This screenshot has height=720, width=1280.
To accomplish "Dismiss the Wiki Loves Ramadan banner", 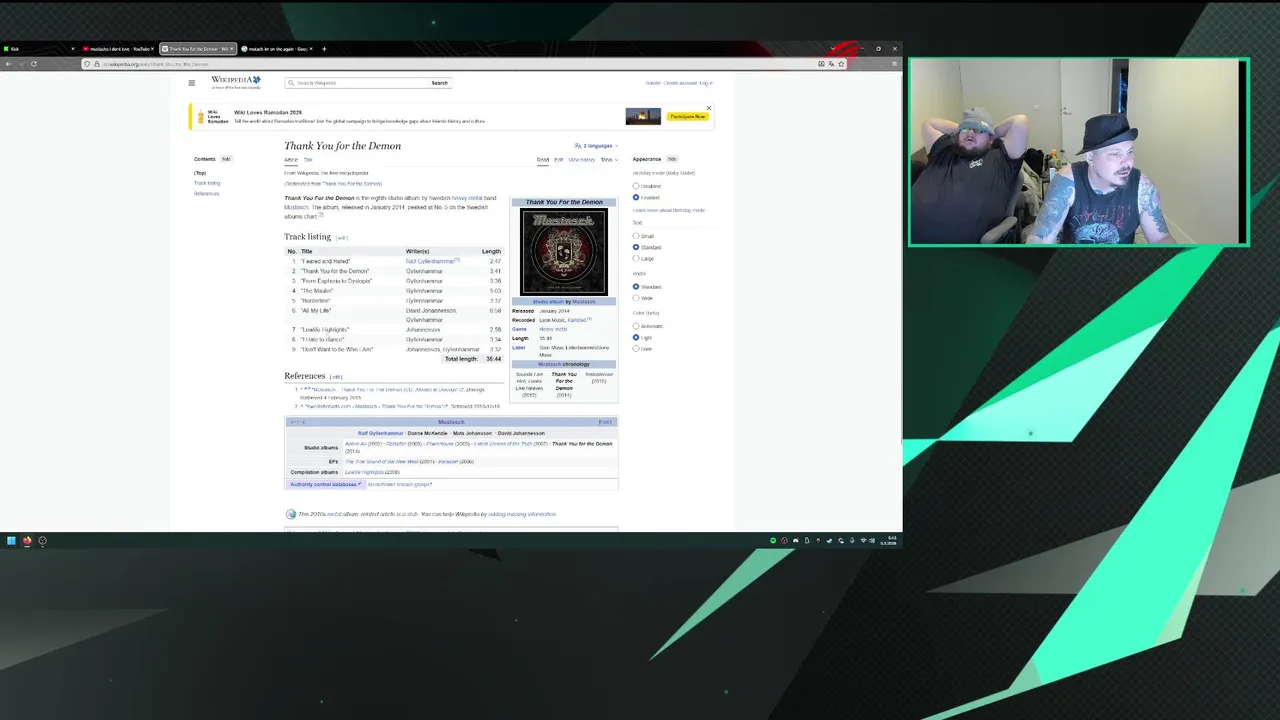I will pyautogui.click(x=709, y=108).
